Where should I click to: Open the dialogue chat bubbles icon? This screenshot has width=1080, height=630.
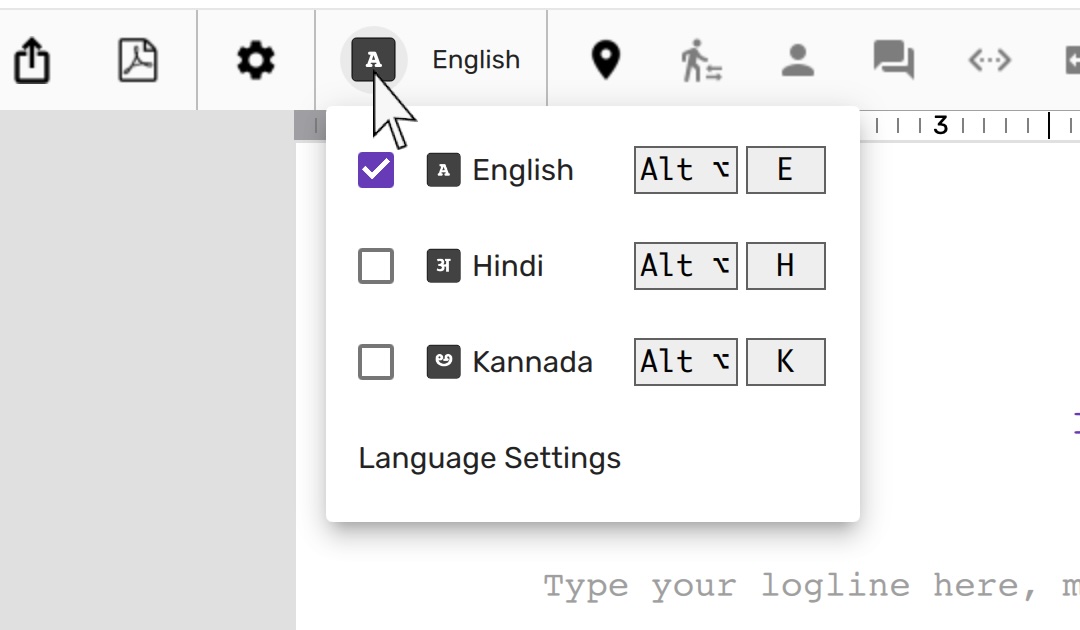click(x=893, y=61)
